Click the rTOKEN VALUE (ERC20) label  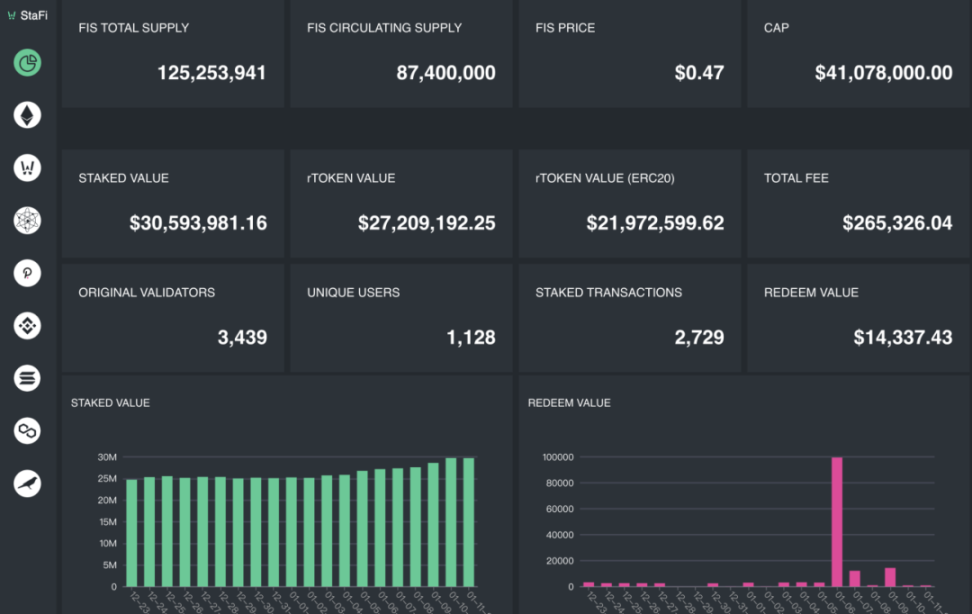coord(605,178)
